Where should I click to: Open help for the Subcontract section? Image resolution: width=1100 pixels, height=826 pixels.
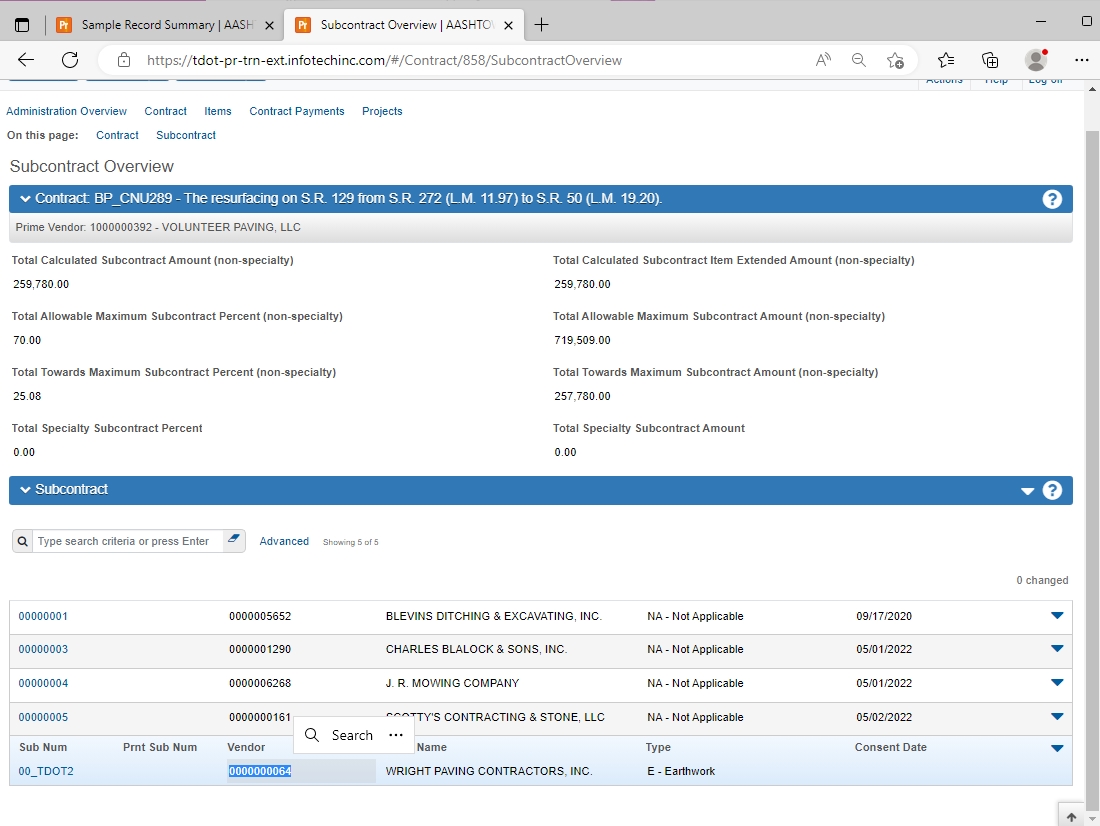1052,491
